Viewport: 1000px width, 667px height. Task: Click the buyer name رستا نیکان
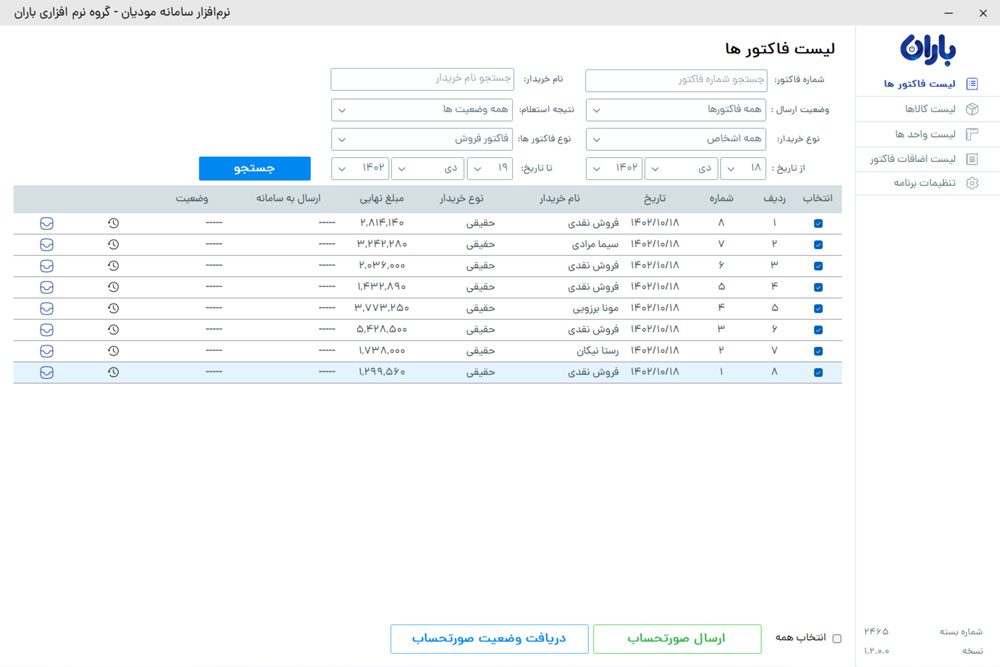pos(598,351)
